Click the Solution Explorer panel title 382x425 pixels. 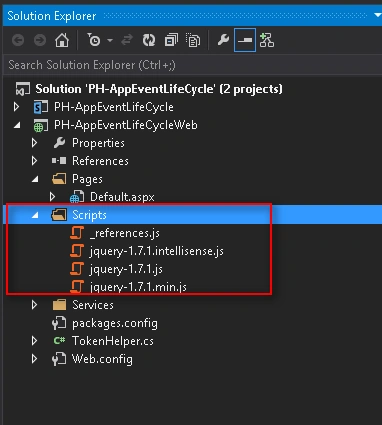(x=52, y=16)
